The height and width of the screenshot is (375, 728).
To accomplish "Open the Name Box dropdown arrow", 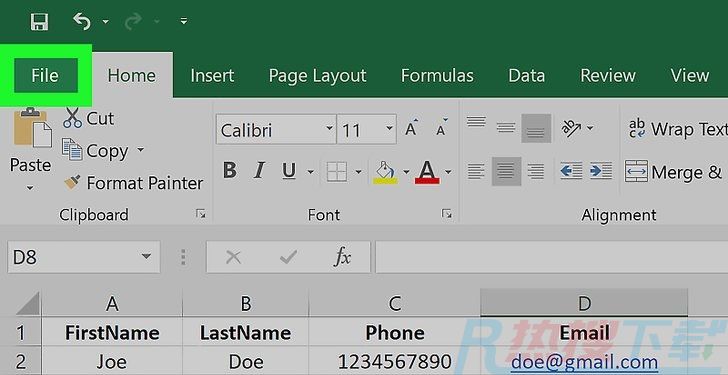I will coord(146,256).
